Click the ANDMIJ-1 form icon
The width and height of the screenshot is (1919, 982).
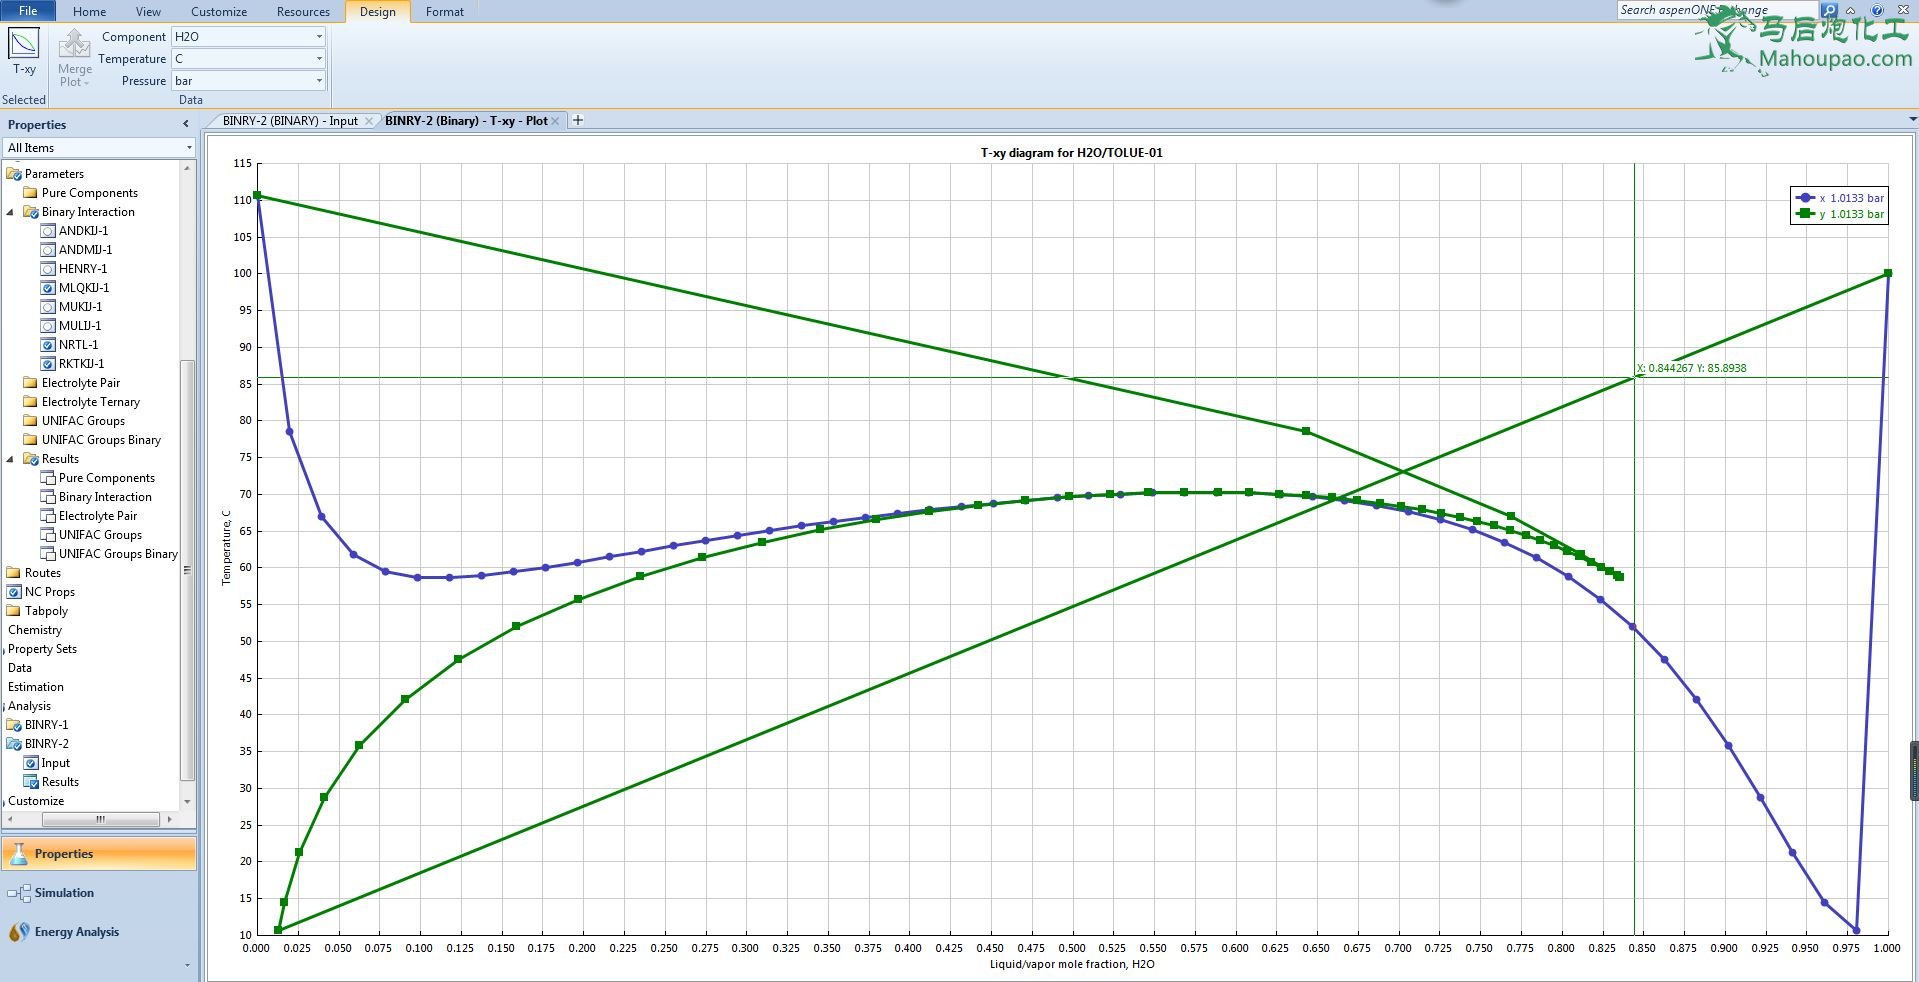pos(48,250)
